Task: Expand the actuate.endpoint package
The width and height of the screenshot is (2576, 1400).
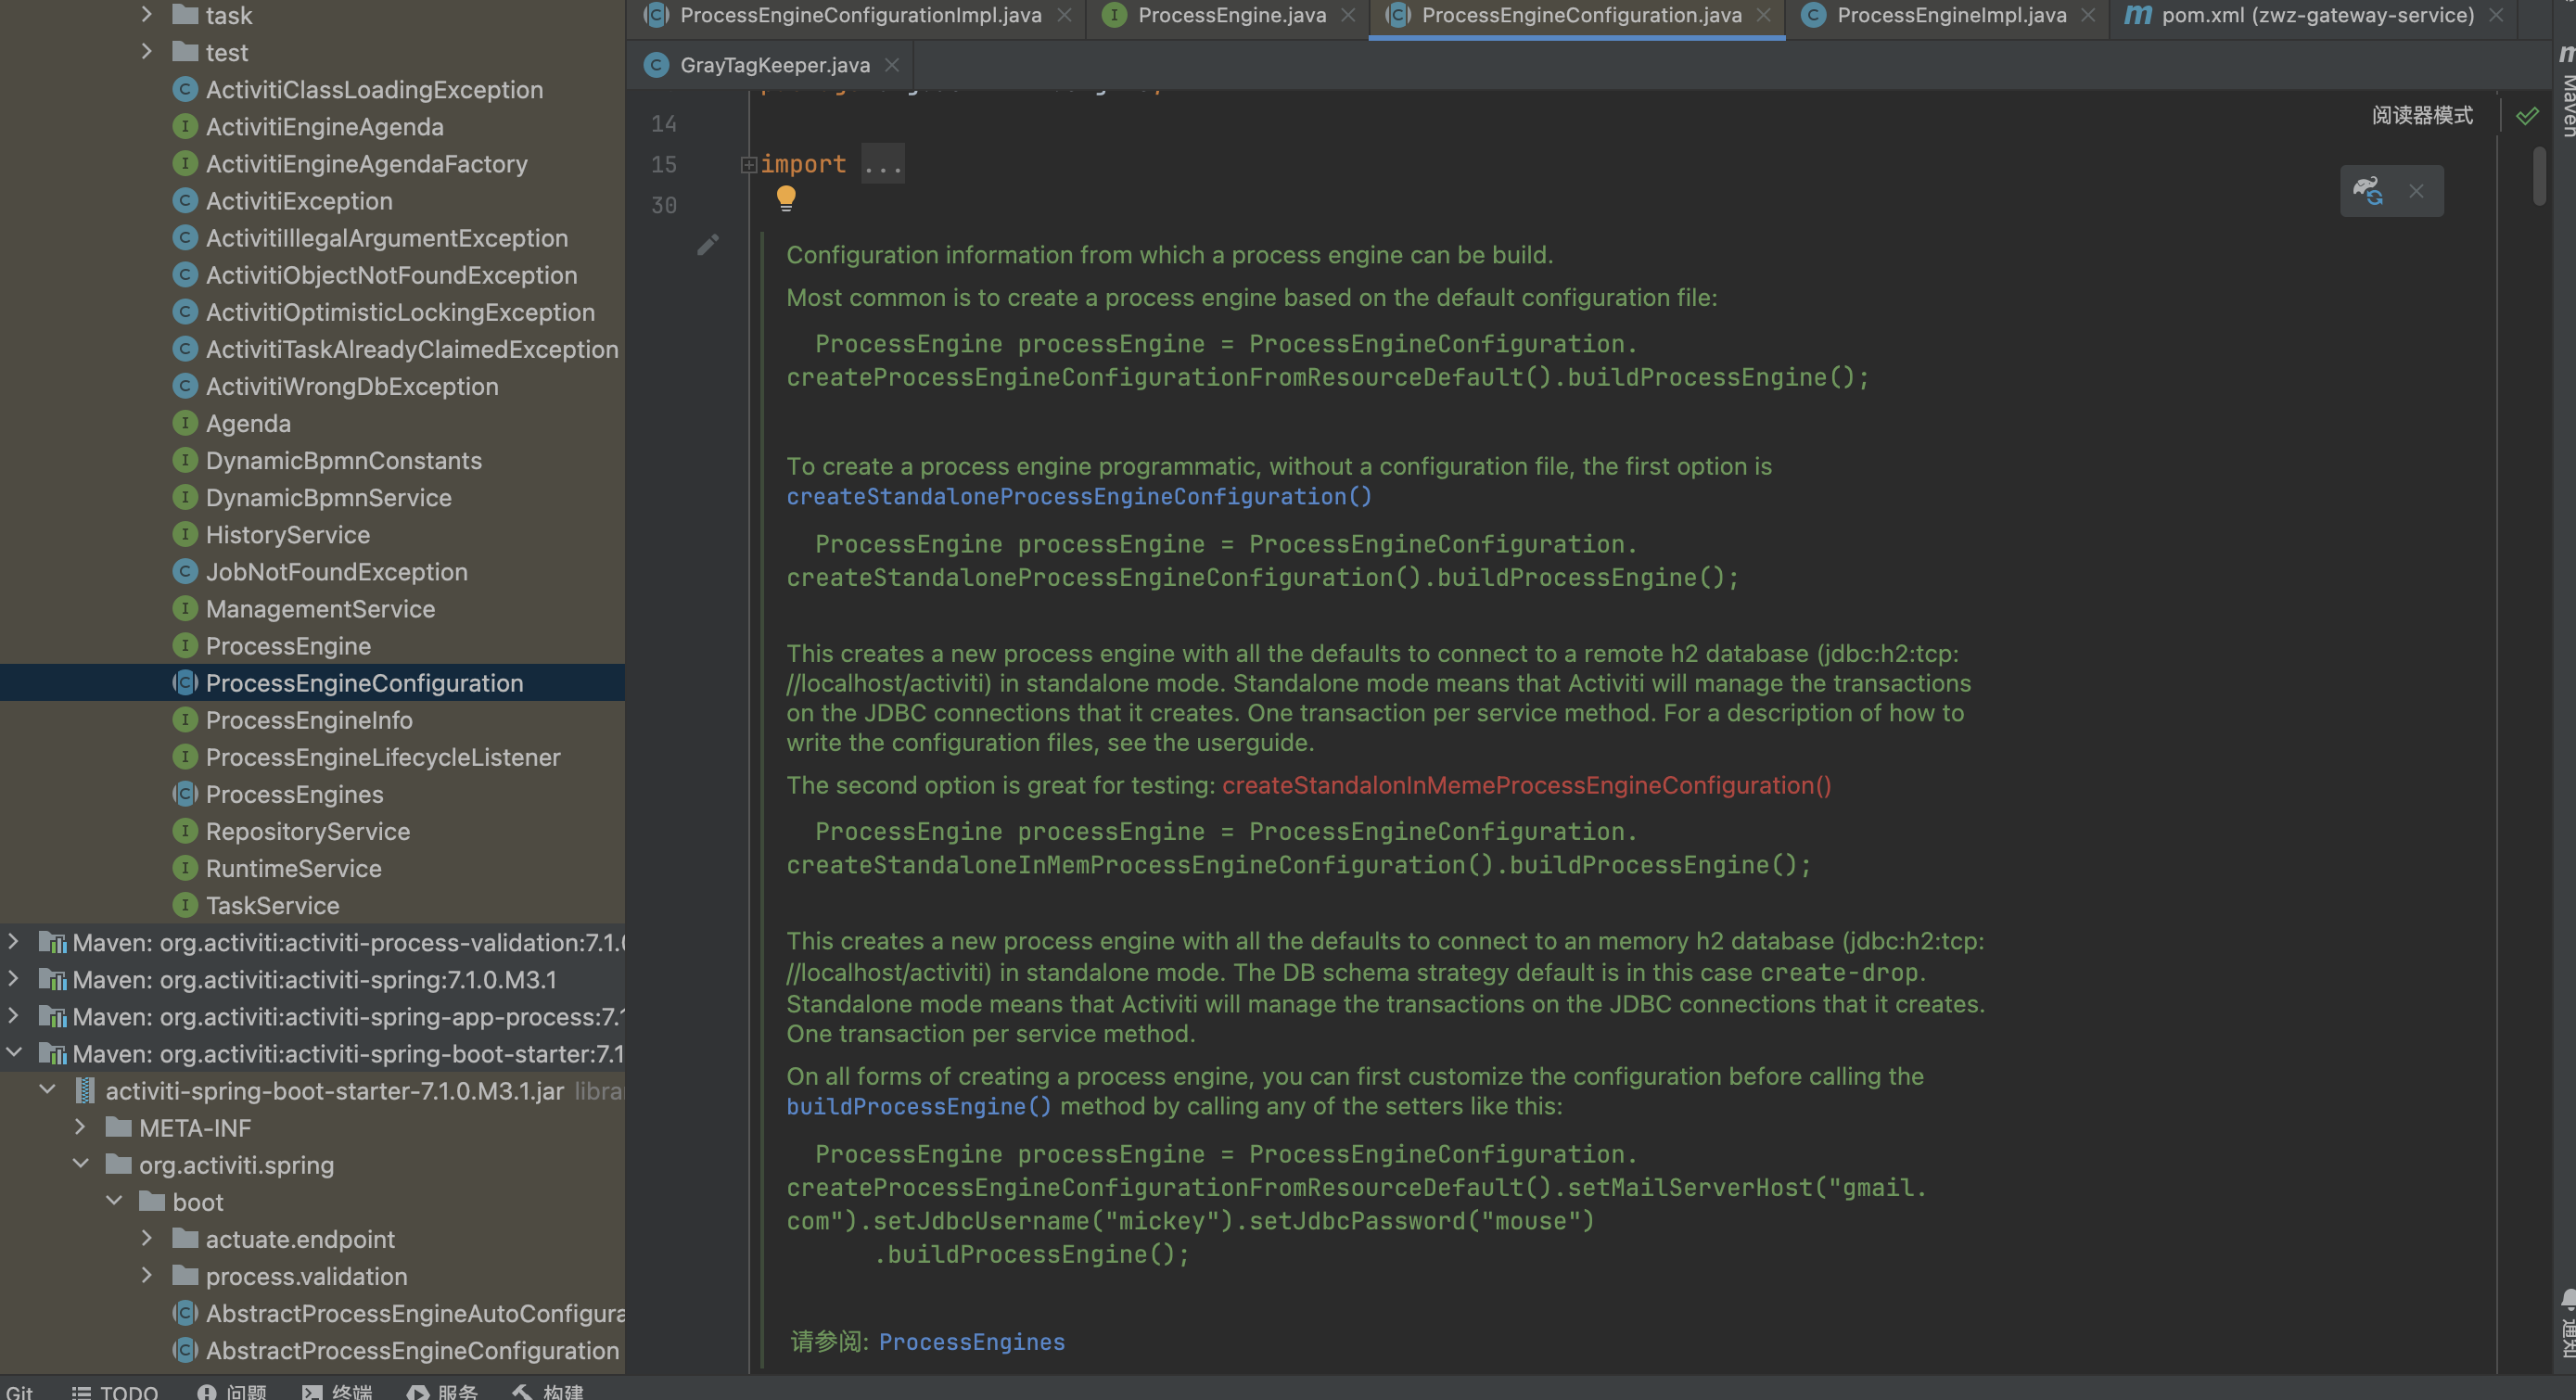Action: [147, 1238]
